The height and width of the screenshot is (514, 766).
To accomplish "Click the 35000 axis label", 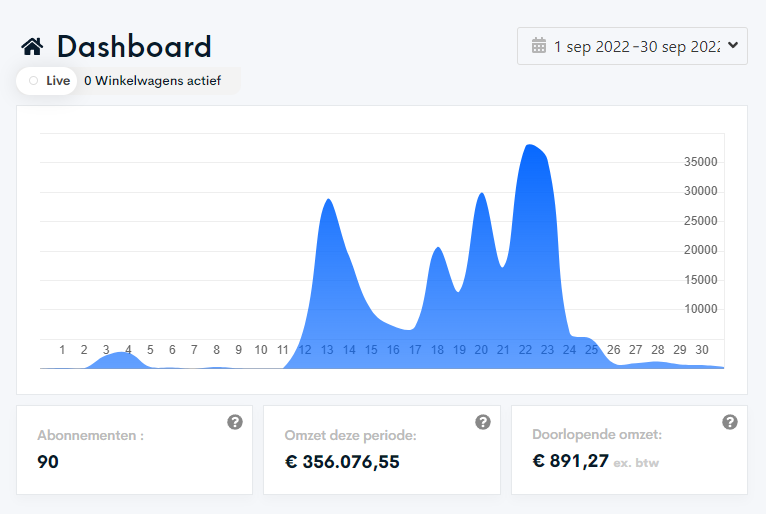I will 700,162.
